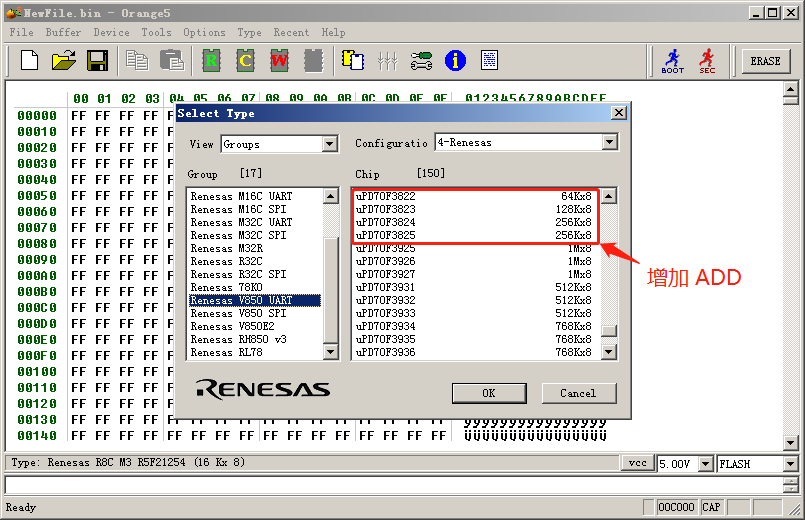The height and width of the screenshot is (520, 805).
Task: Open a file with the folder icon
Action: [63, 61]
